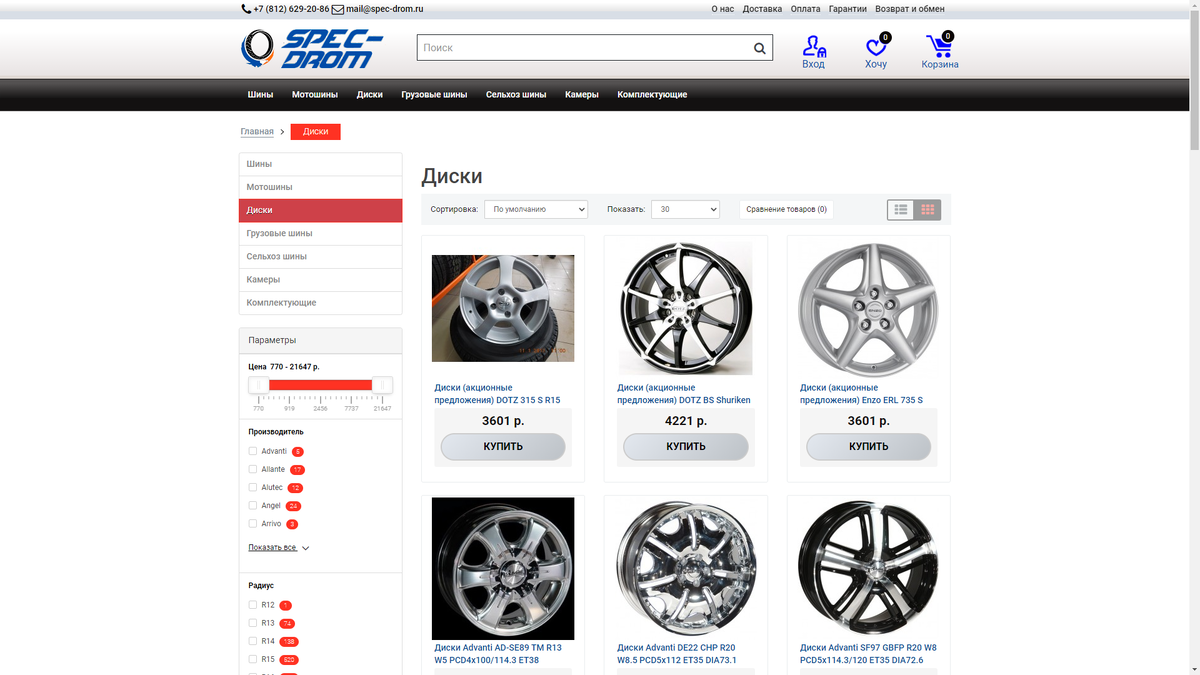This screenshot has width=1200, height=675.
Task: Open the Enzo ERL 735 S wheel image
Action: tap(868, 308)
